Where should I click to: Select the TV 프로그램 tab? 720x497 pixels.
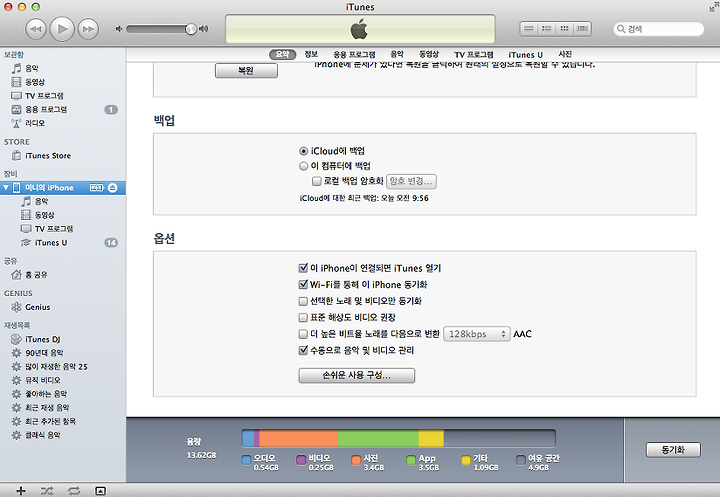(x=474, y=54)
